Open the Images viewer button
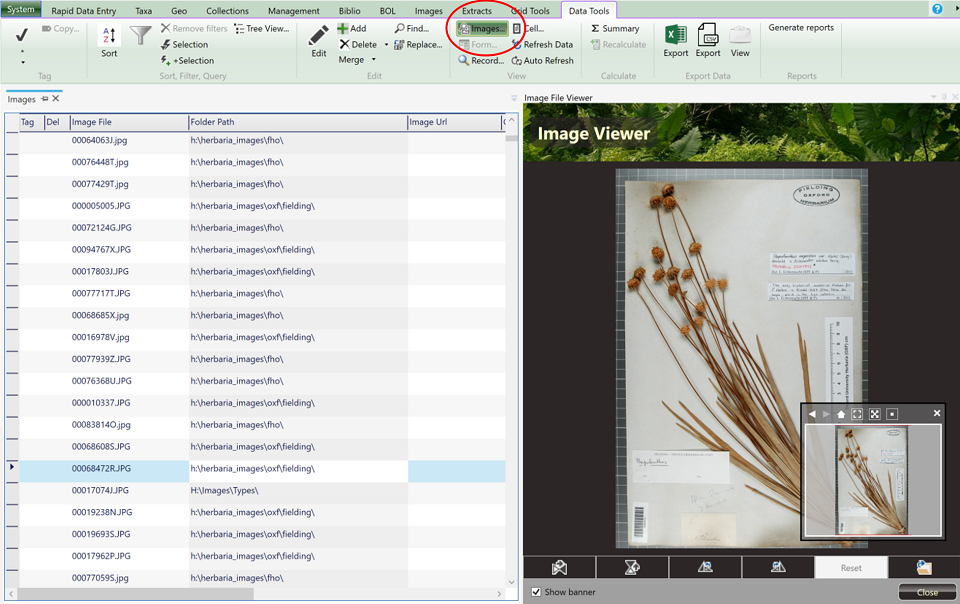The width and height of the screenshot is (960, 604). click(482, 28)
